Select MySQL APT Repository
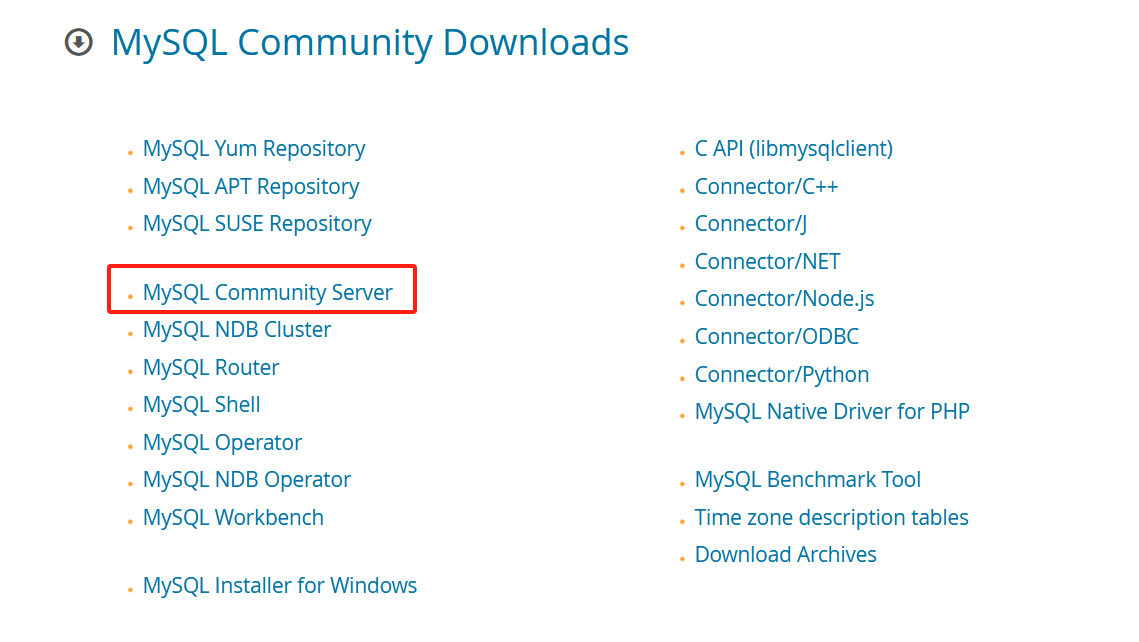Viewport: 1139px width, 642px height. pyautogui.click(x=251, y=186)
